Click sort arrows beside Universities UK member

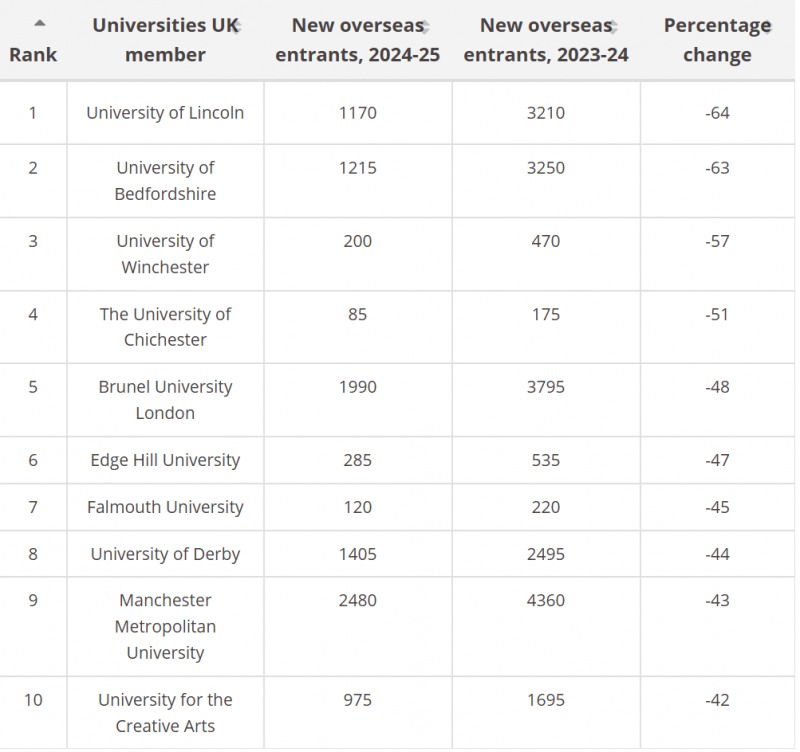238,27
